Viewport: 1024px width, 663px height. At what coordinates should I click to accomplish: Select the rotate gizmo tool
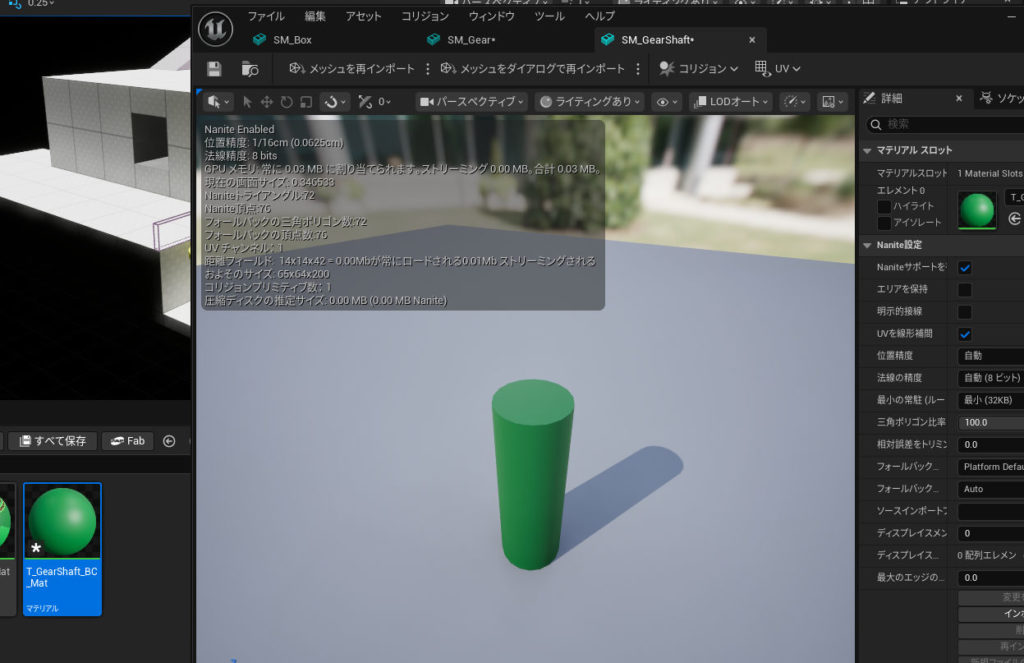pyautogui.click(x=286, y=102)
